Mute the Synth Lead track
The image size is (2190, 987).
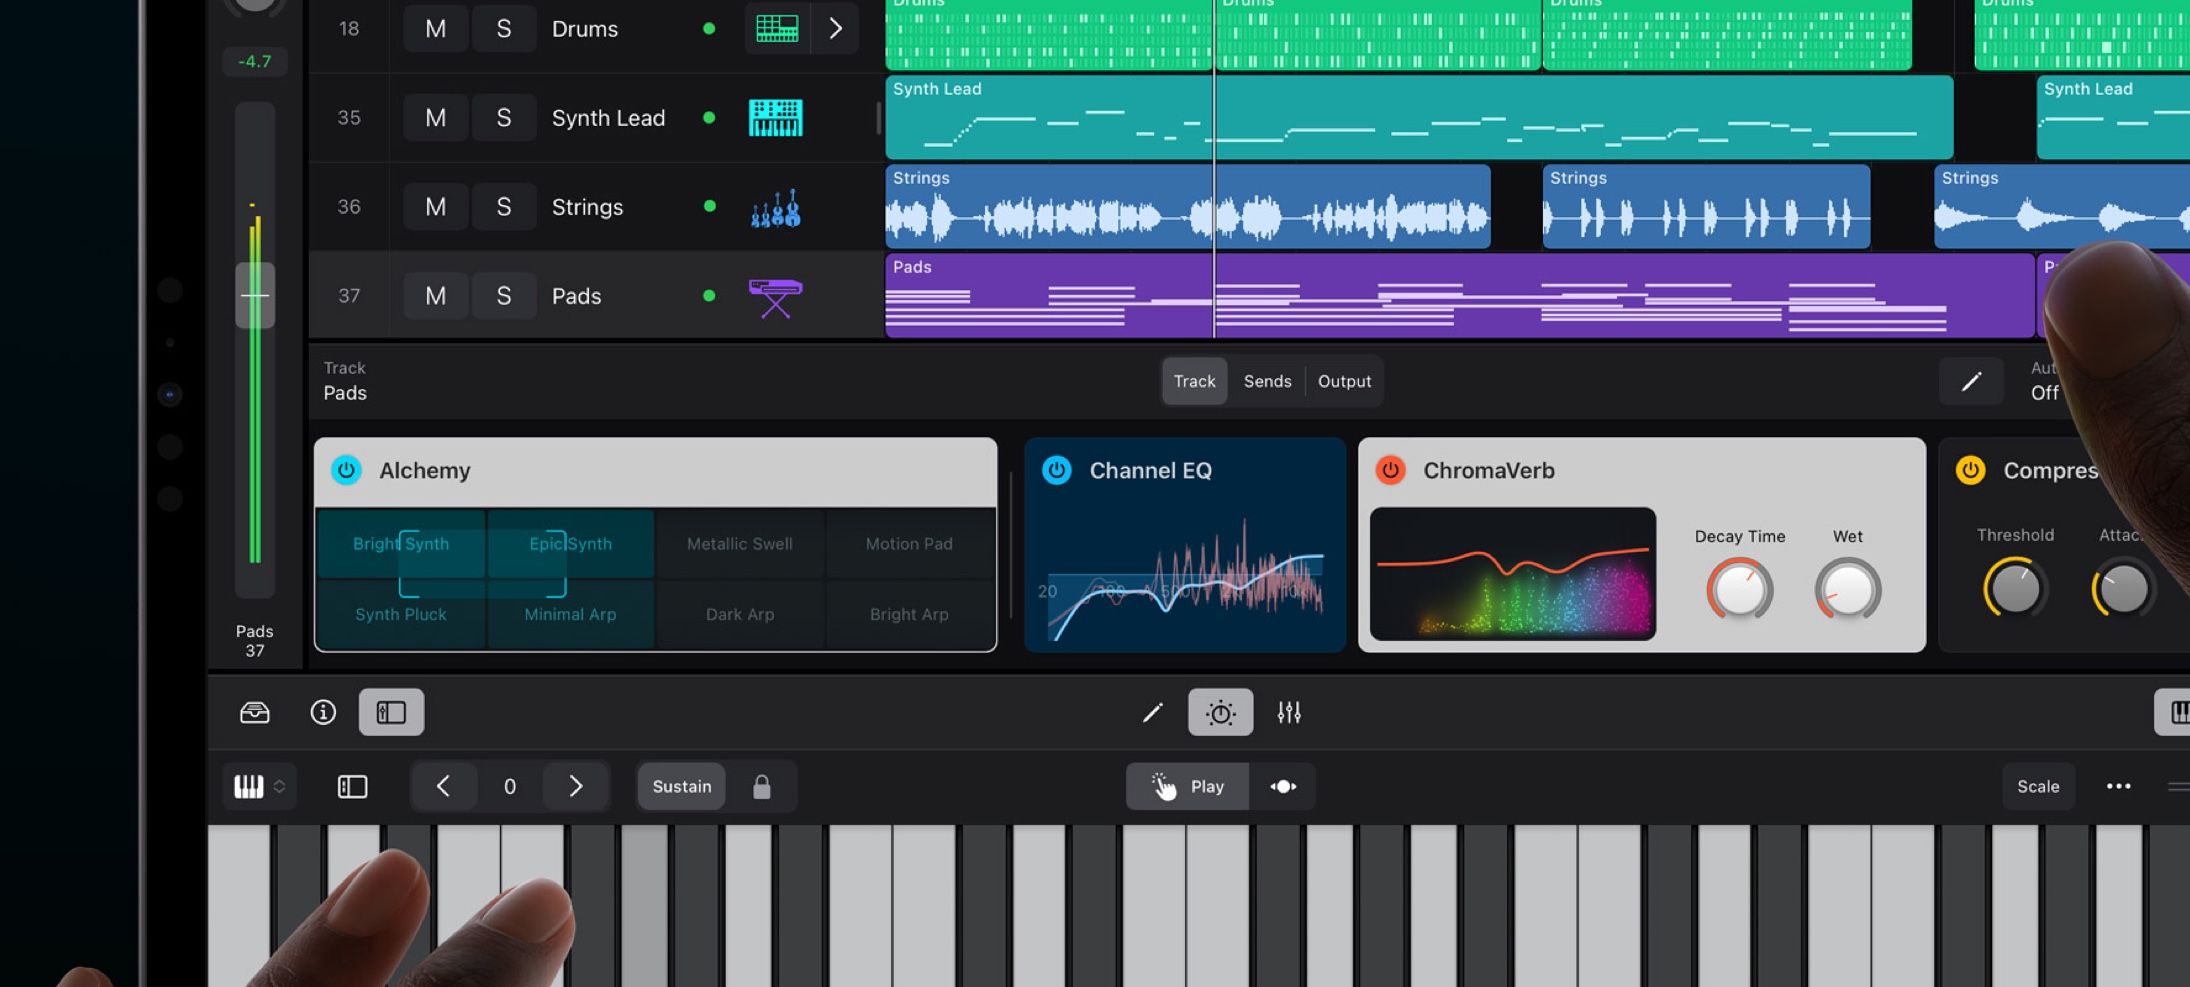436,118
